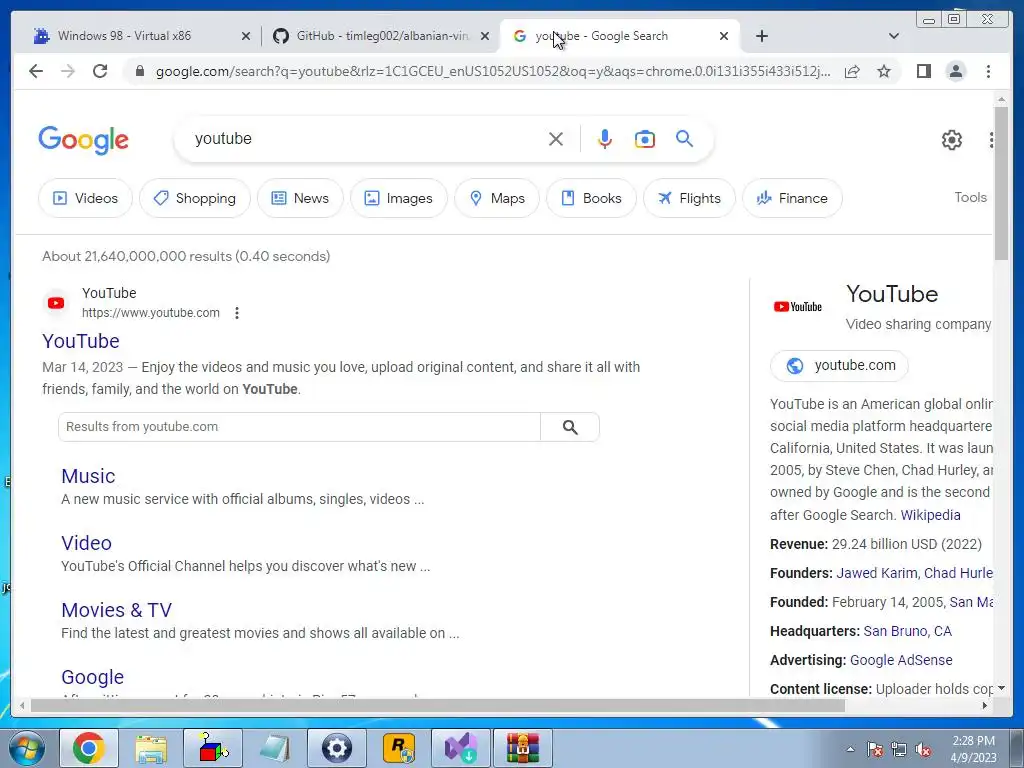This screenshot has width=1024, height=768.
Task: Click the horizontal scrollbar thumb
Action: 438,706
